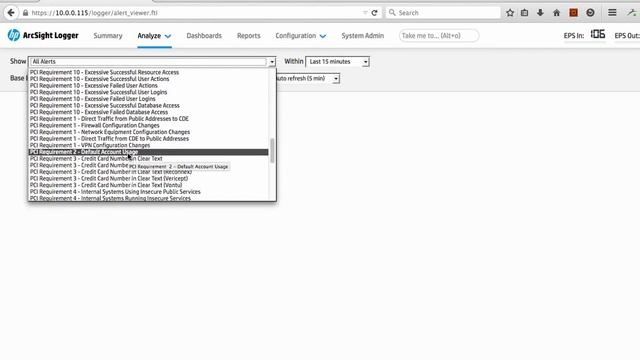Open the Reports tab
The height and width of the screenshot is (360, 640).
tap(249, 36)
